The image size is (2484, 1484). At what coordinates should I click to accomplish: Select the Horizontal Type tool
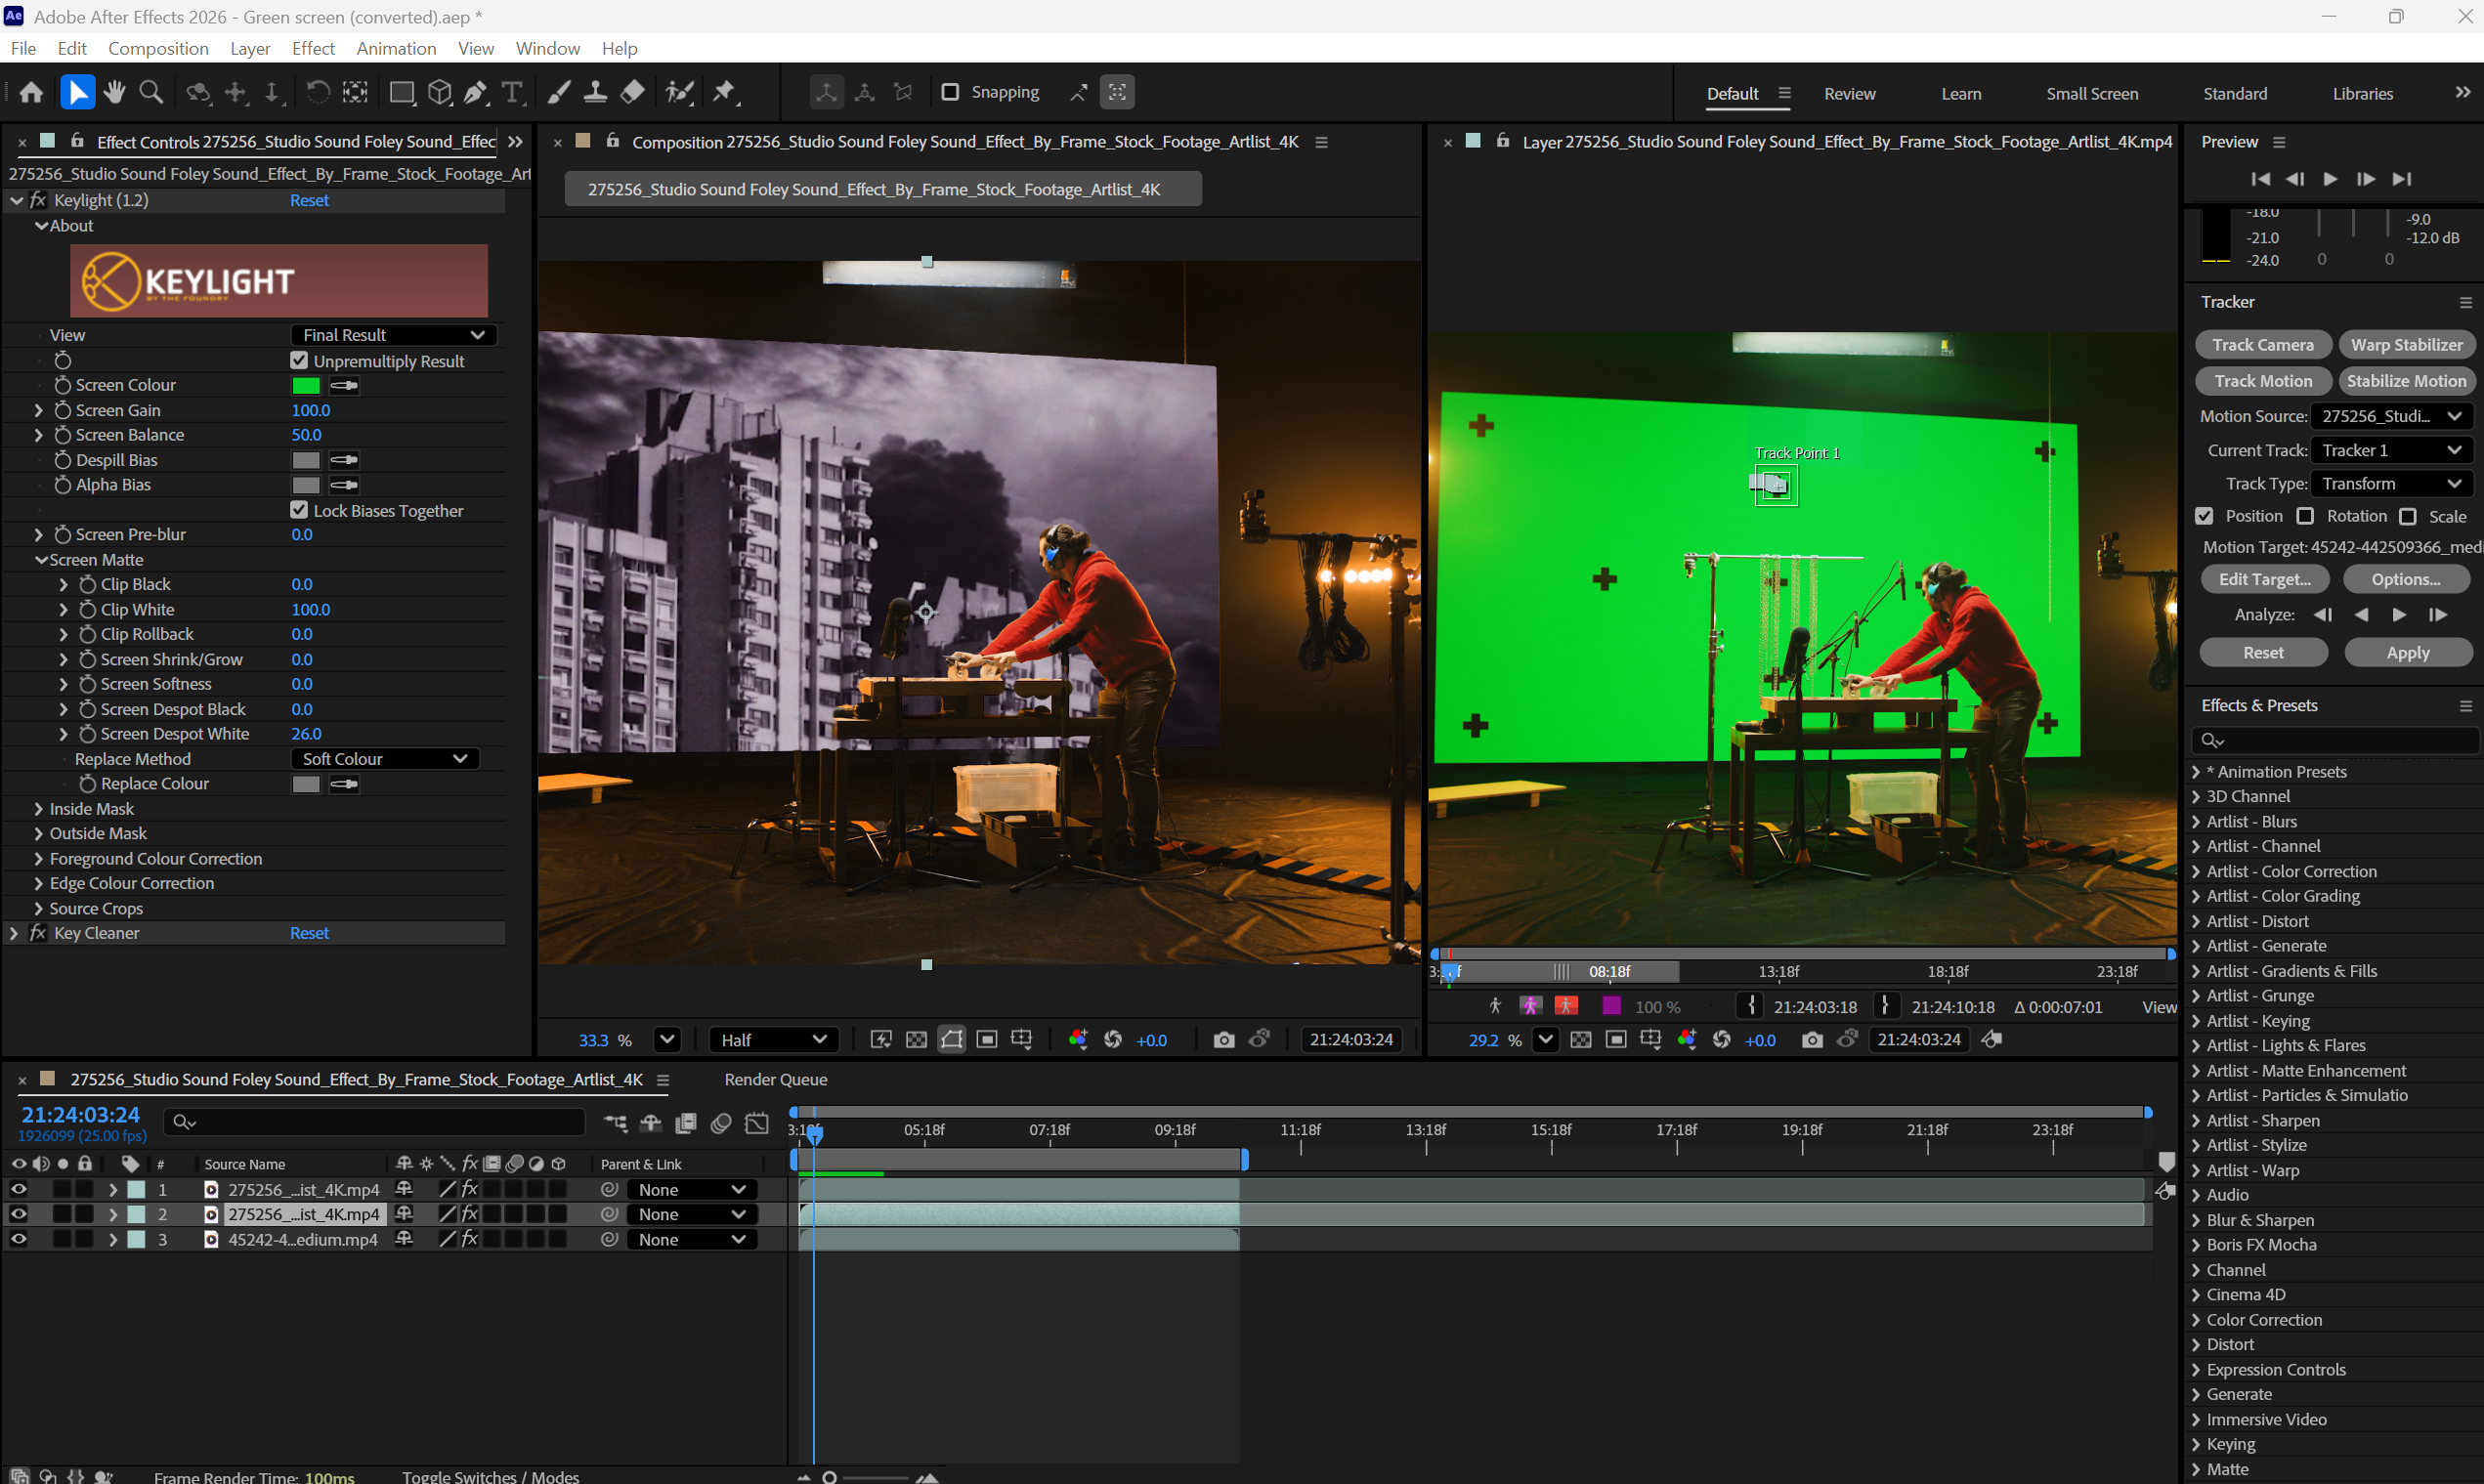click(512, 92)
